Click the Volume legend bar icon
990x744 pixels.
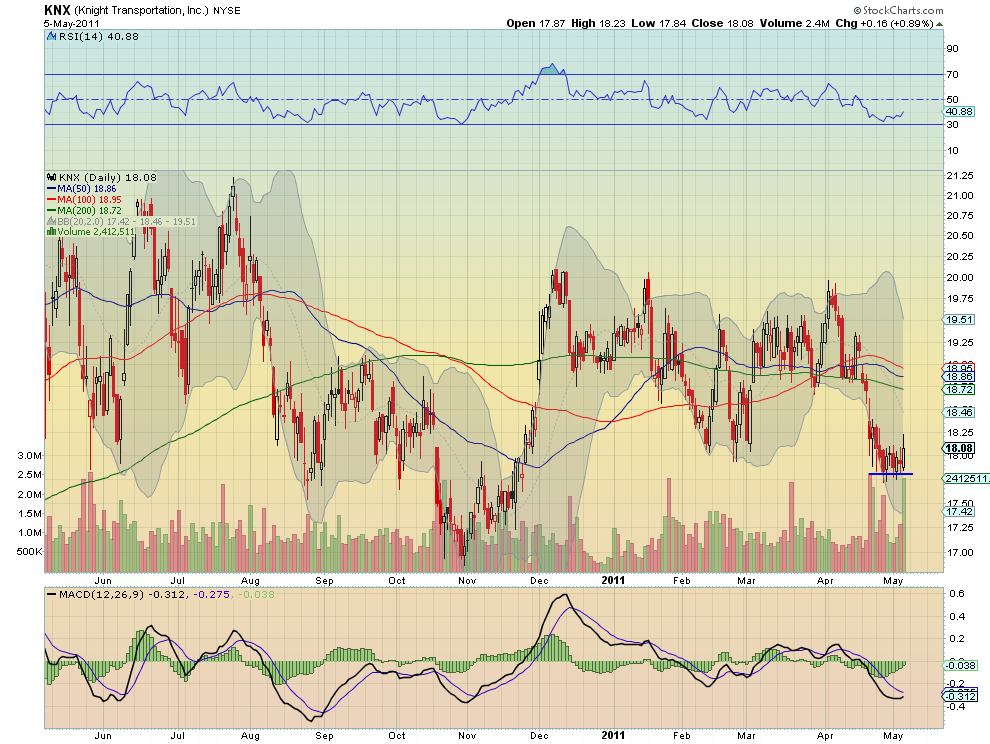coord(52,232)
